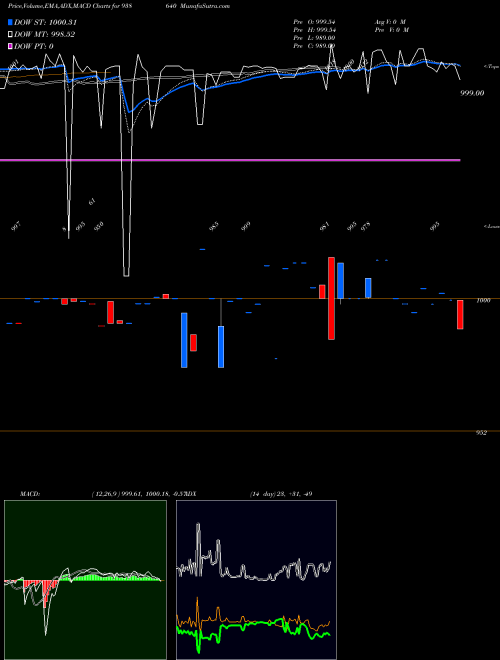
Task: Open the dark blue ADX indicator panel
Action: [256, 580]
